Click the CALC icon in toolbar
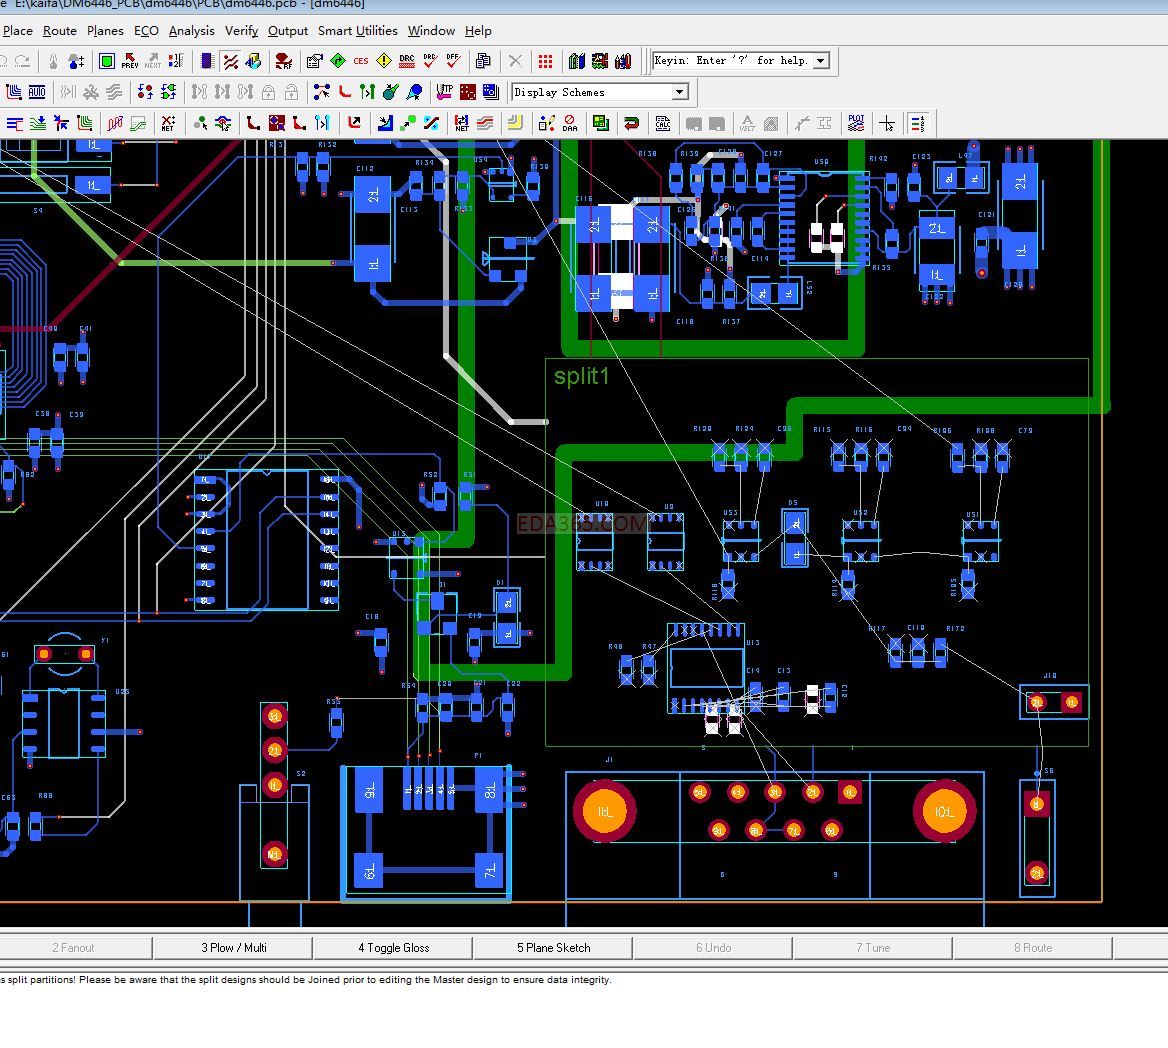The width and height of the screenshot is (1168, 1048). (x=663, y=123)
